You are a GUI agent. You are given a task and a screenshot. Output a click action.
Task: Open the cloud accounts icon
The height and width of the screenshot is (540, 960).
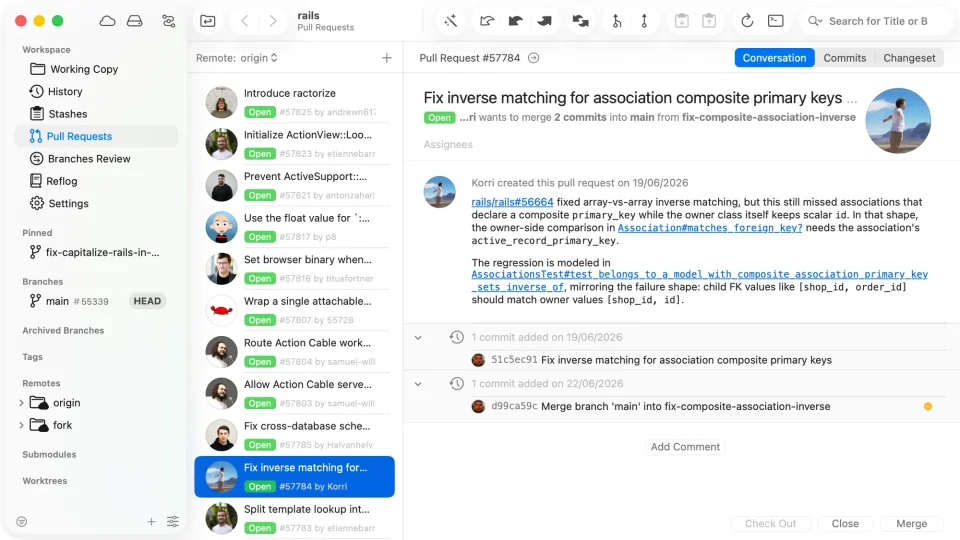coord(107,21)
